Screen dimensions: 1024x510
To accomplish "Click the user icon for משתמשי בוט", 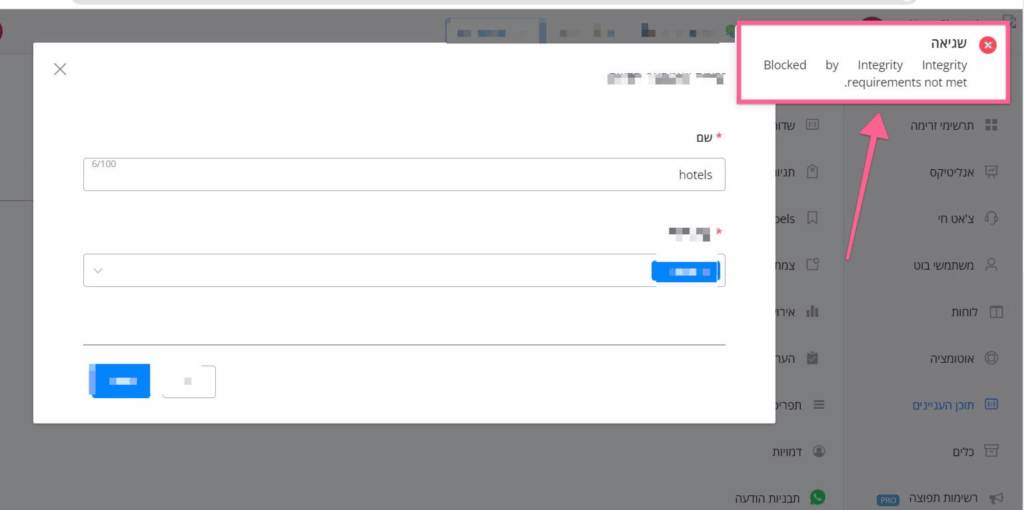I will tap(991, 265).
